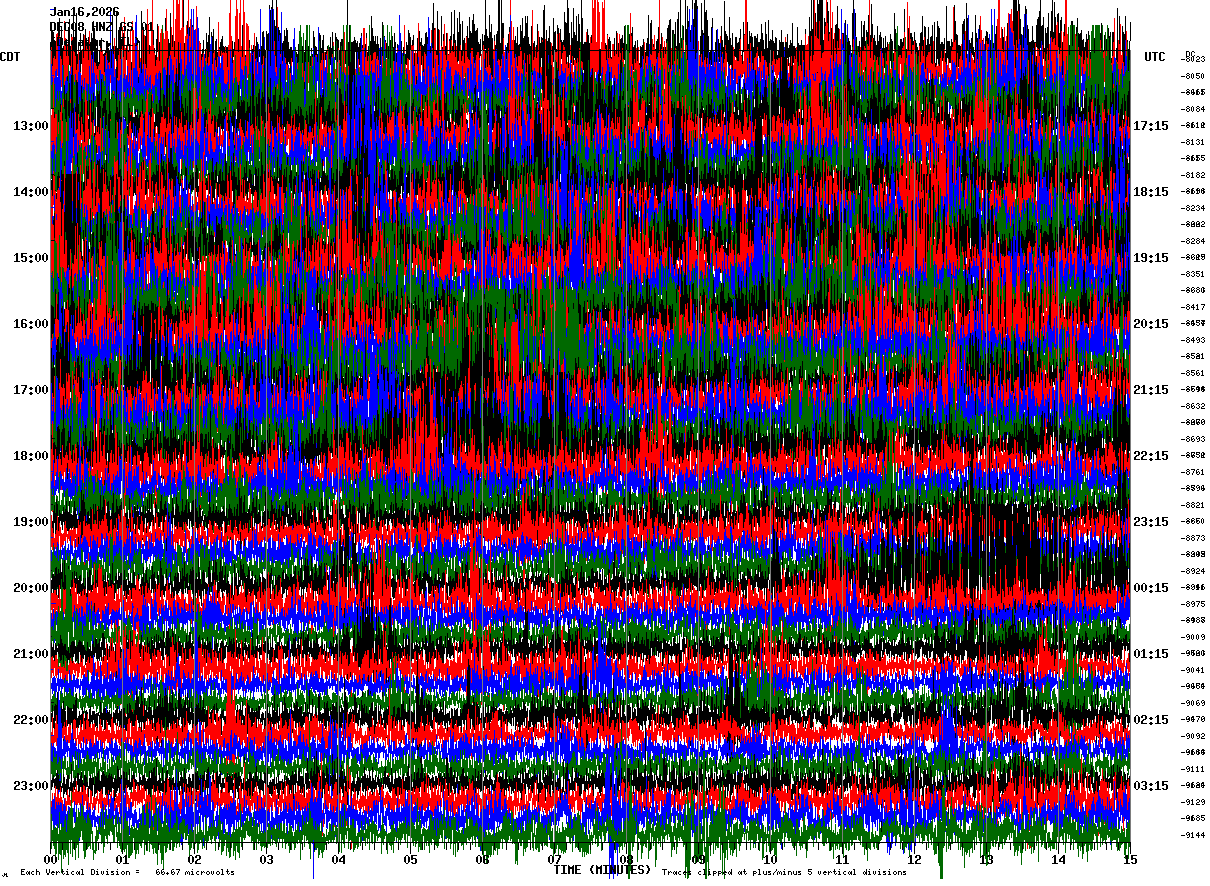The width and height of the screenshot is (1210, 886).
Task: Click minute tick label 00
Action: coord(51,859)
